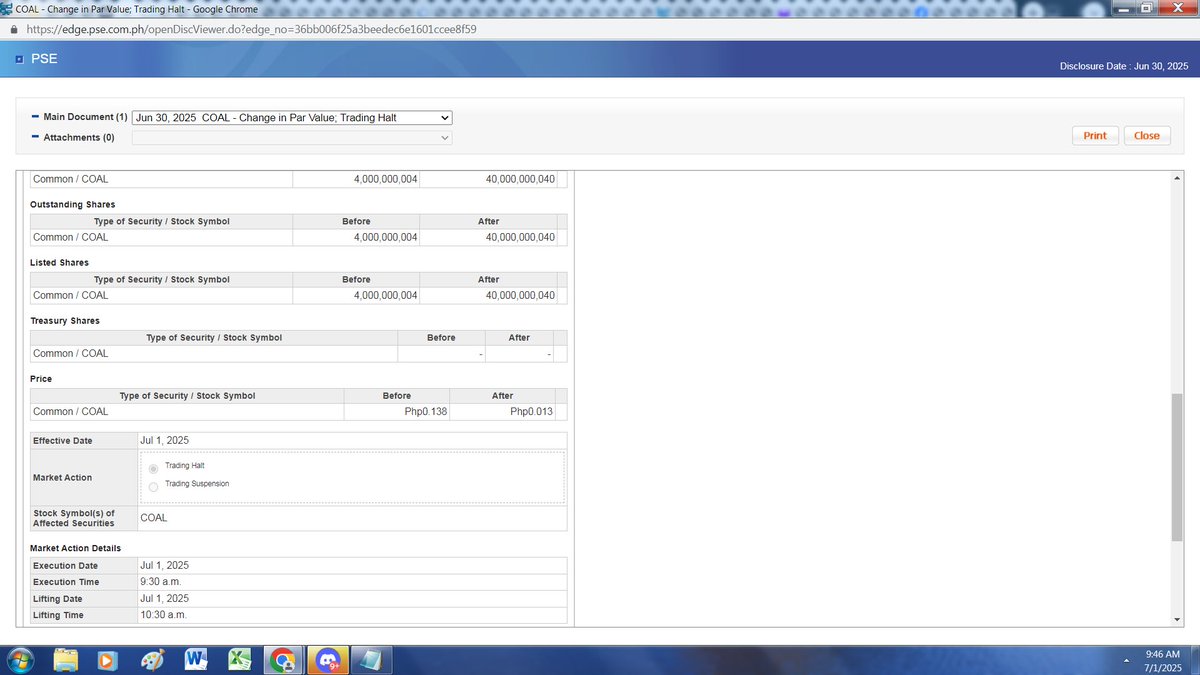
Task: Click the PSE header title text
Action: (45, 59)
